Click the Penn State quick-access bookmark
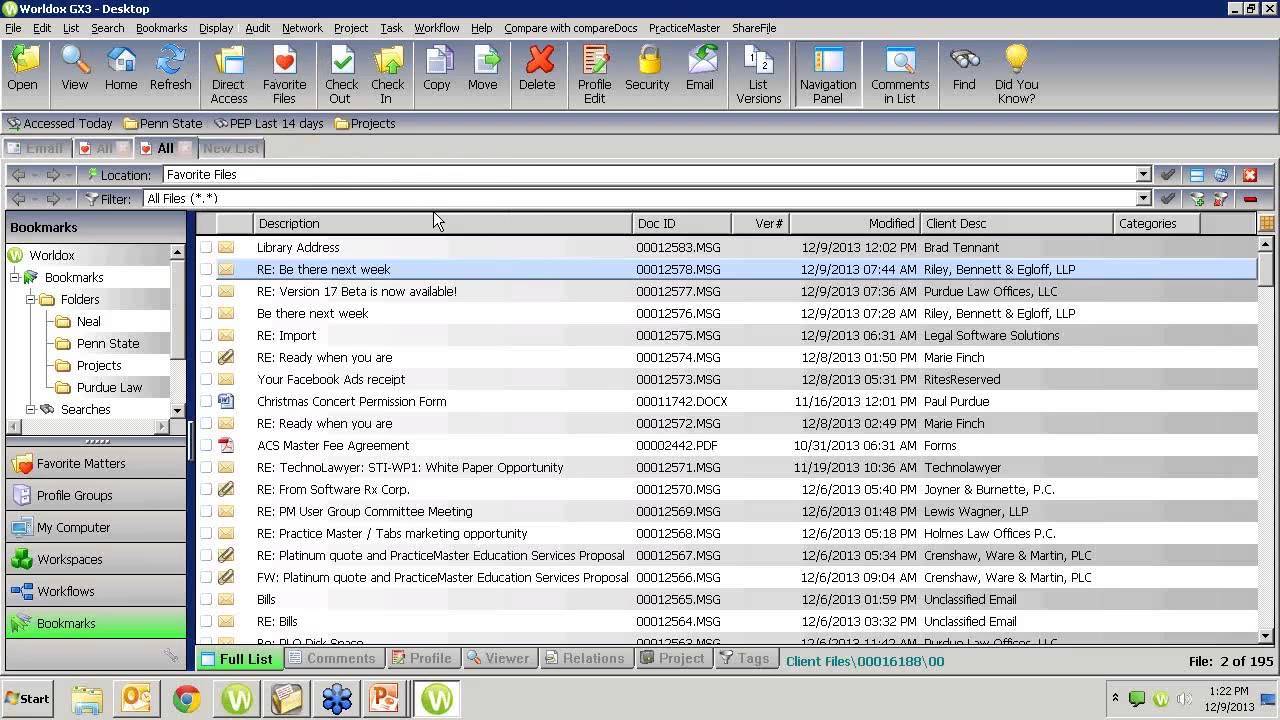1280x720 pixels. tap(162, 124)
